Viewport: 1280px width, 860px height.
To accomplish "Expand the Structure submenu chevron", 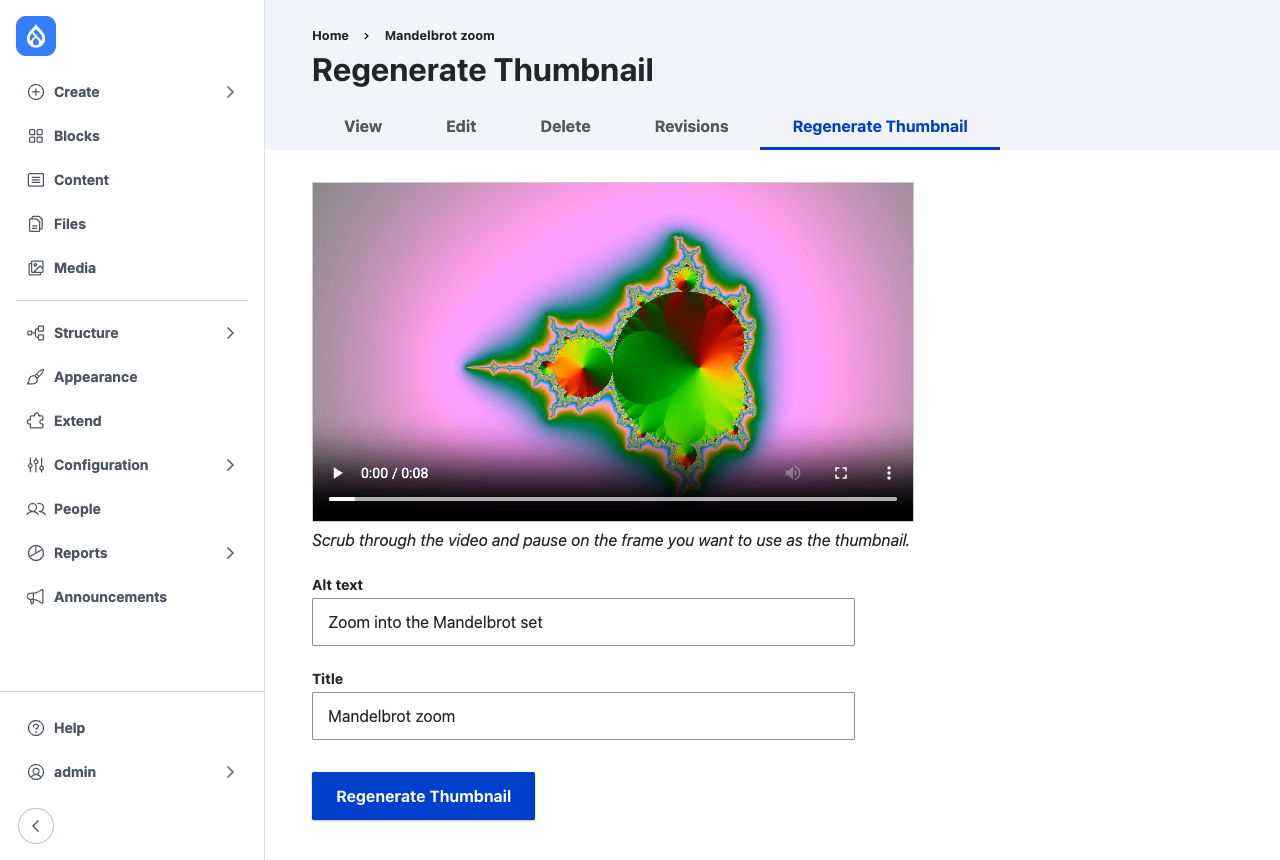I will 230,333.
